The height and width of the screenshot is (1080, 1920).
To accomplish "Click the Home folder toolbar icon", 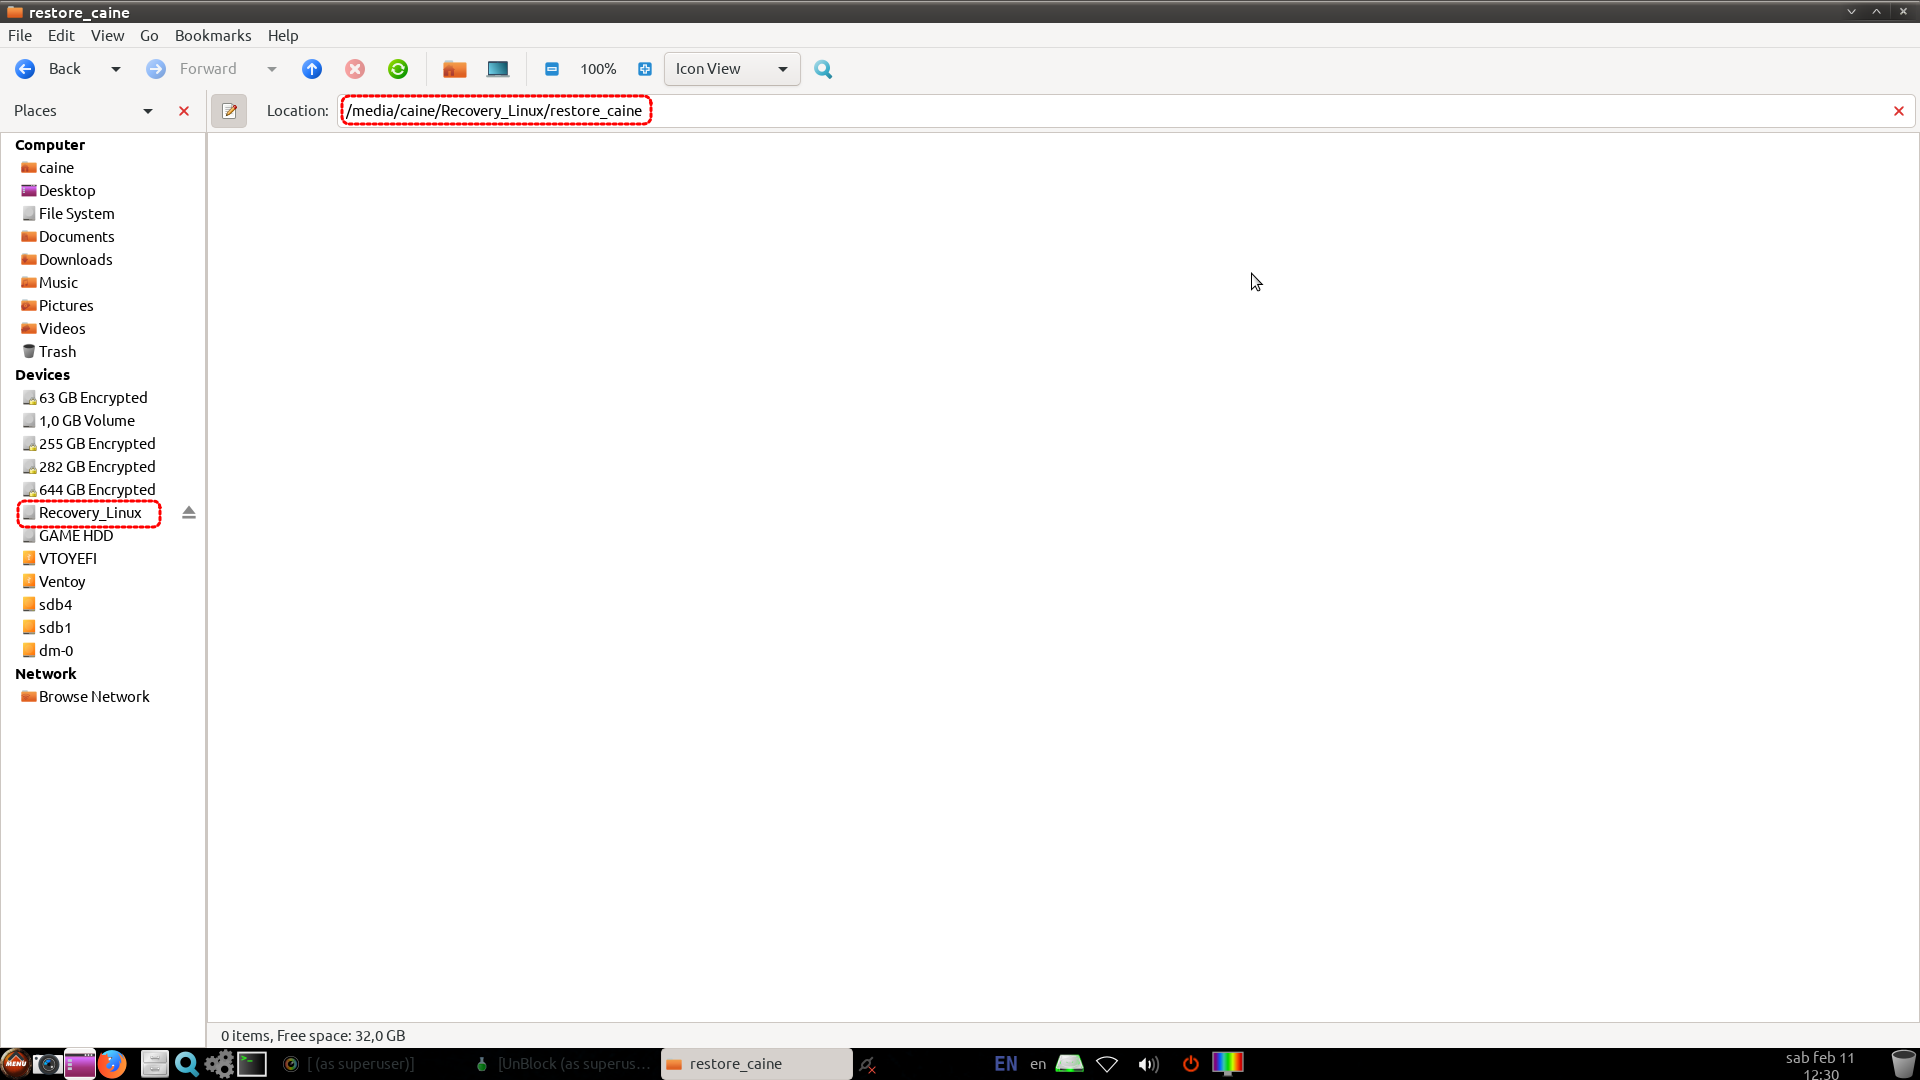I will pos(455,69).
